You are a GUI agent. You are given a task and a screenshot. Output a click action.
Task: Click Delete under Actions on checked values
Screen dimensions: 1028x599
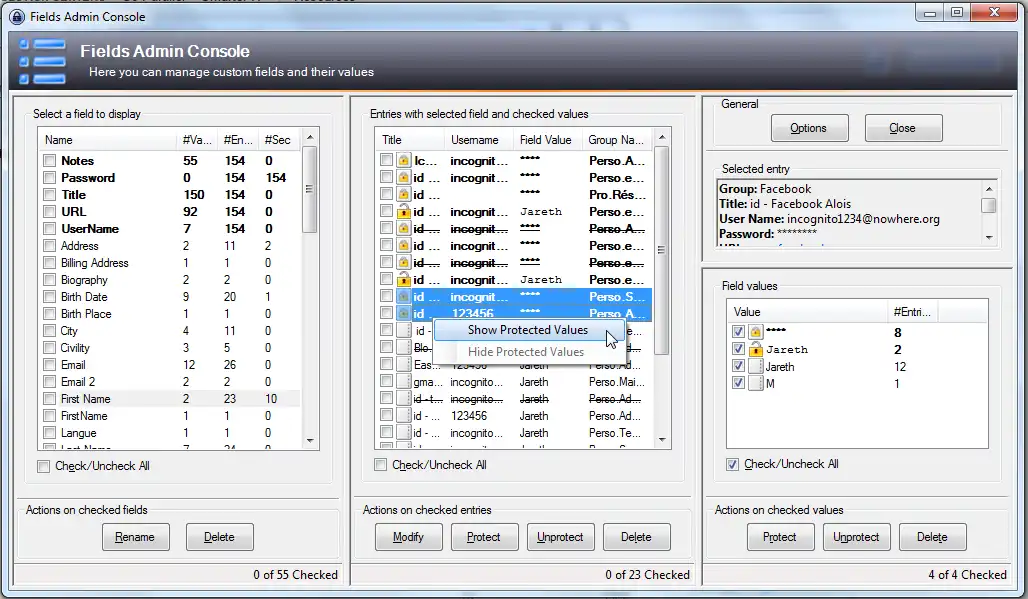(932, 537)
